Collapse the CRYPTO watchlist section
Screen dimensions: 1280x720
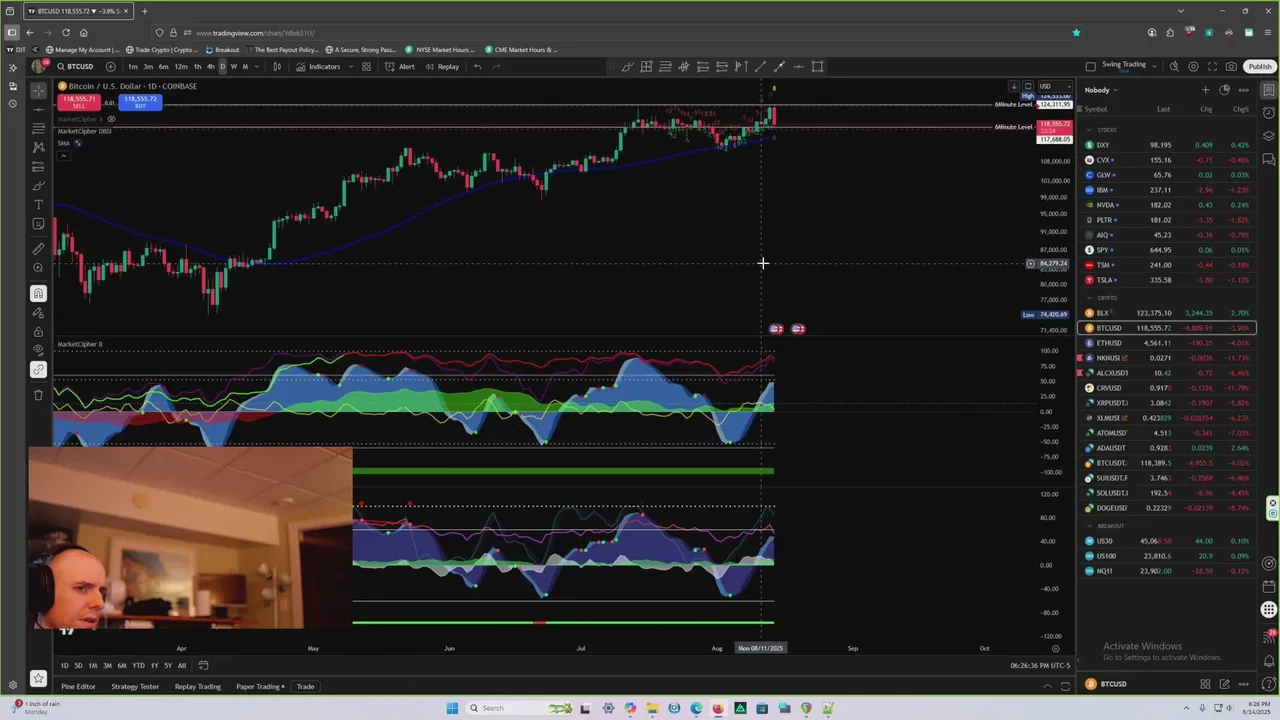[1090, 298]
